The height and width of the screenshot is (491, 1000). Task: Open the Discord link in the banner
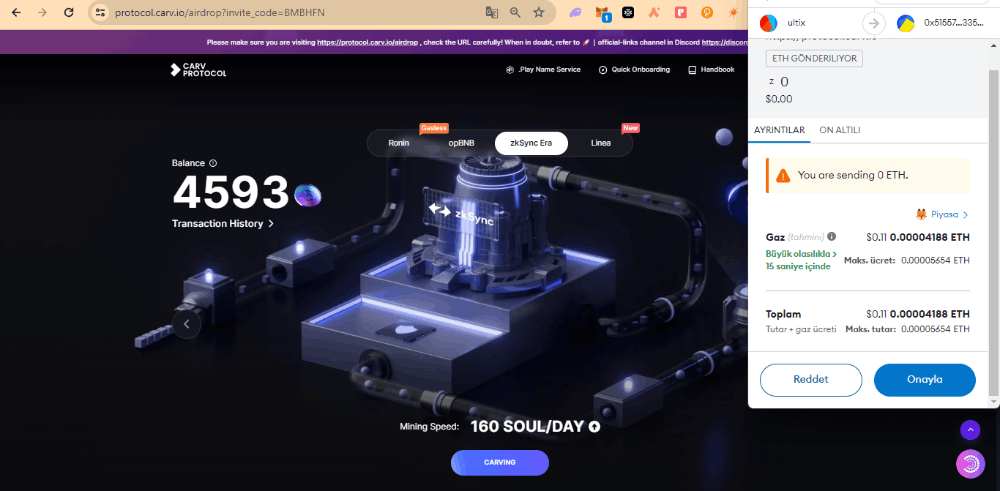(x=724, y=43)
